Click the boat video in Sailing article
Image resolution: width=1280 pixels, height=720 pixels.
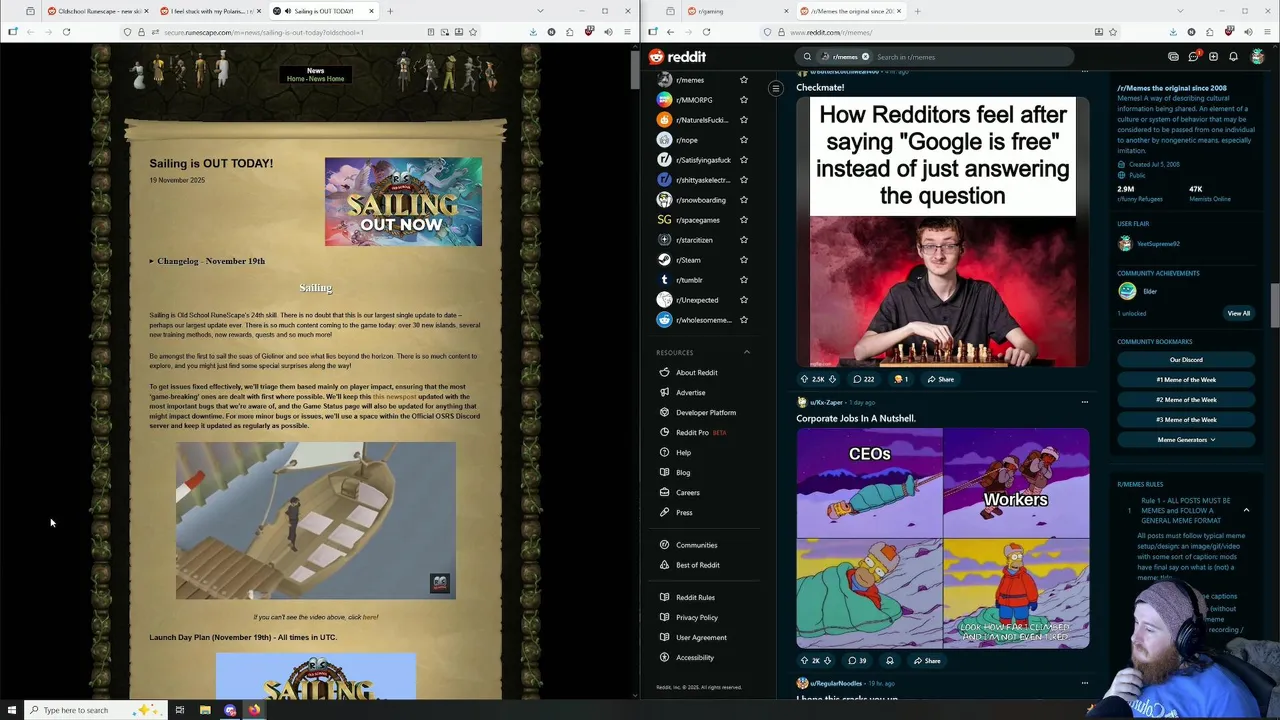[x=315, y=520]
